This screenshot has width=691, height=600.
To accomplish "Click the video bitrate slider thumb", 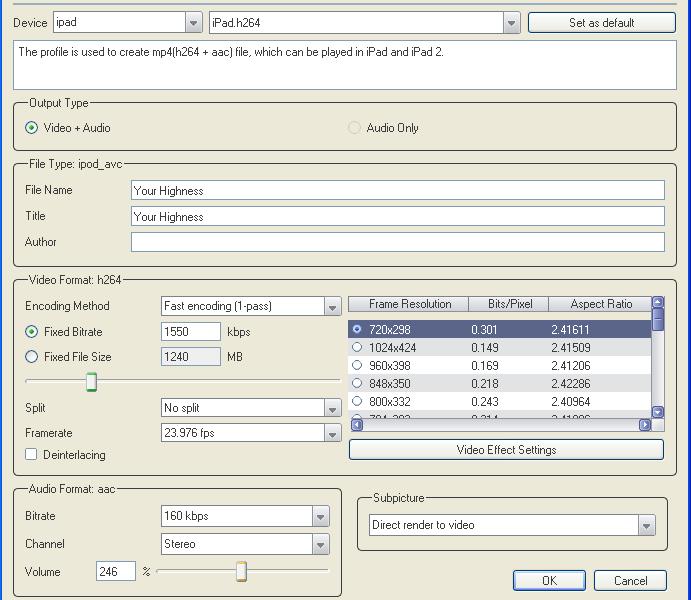I will click(91, 382).
